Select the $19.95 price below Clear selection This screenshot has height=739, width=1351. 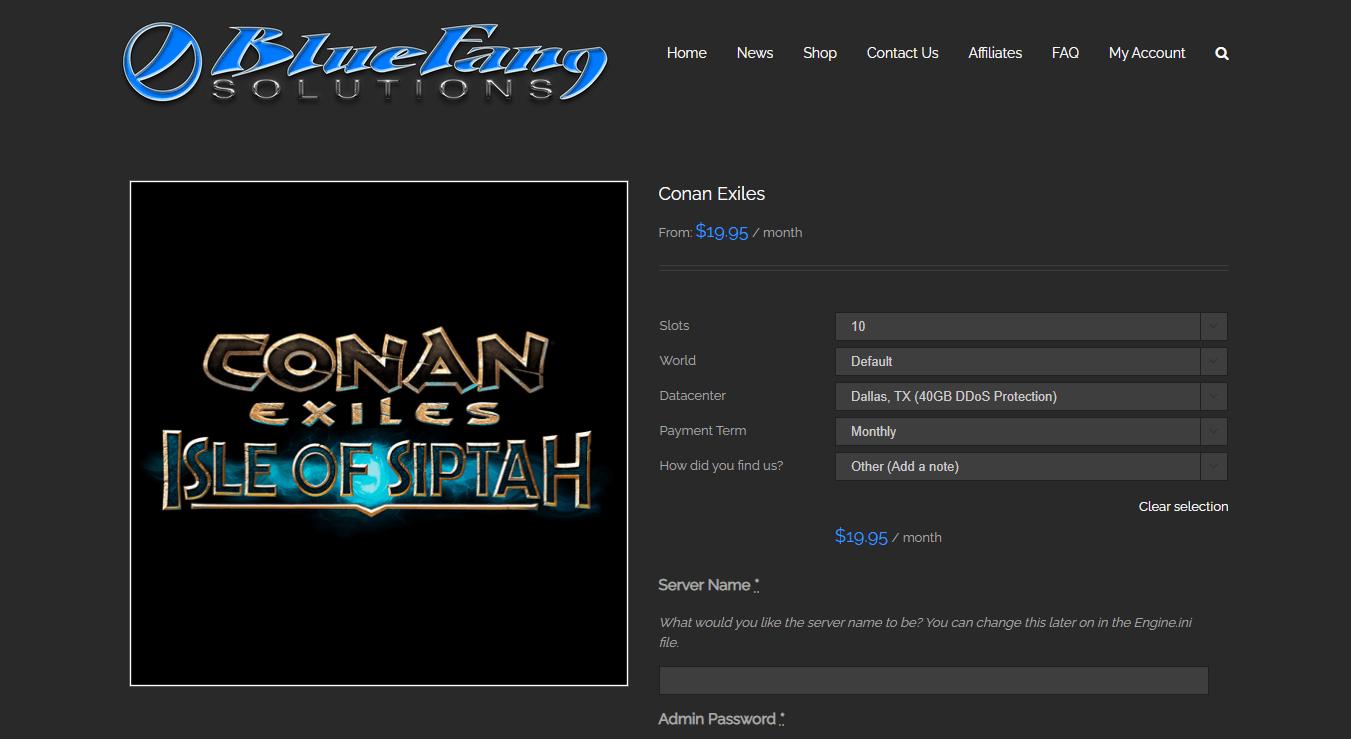[861, 536]
